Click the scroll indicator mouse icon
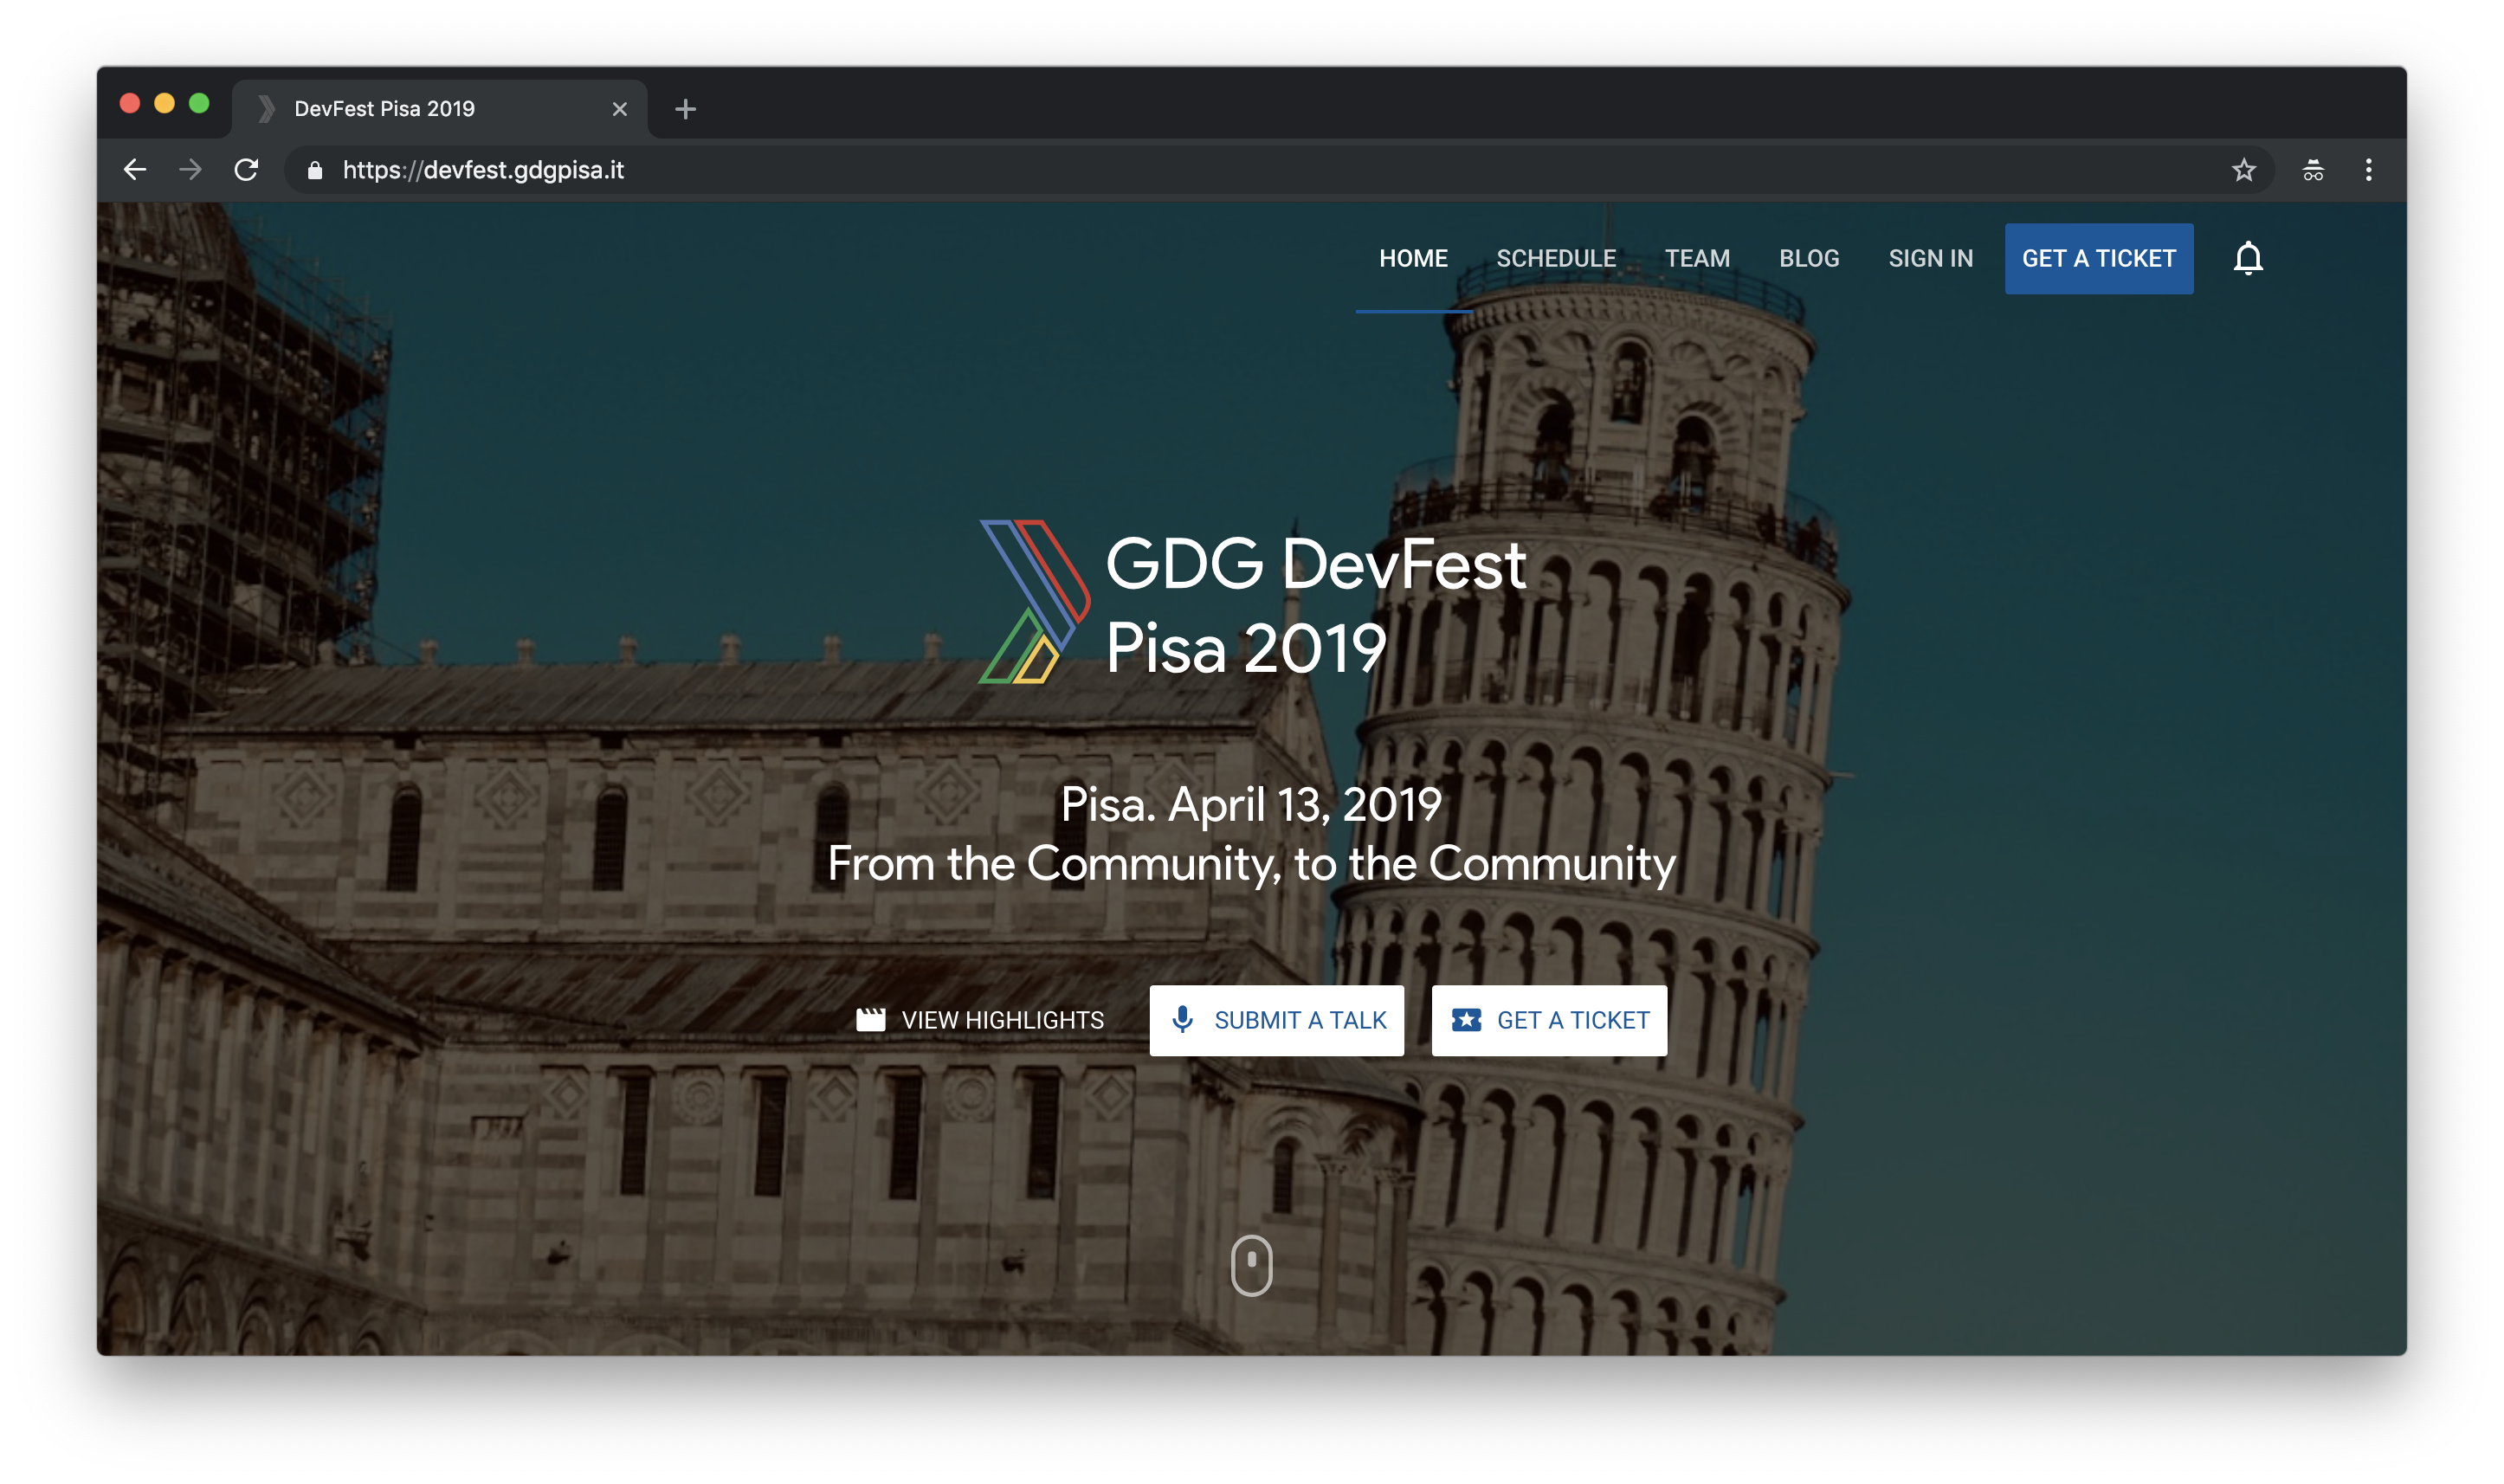Viewport: 2504px width, 1484px height. (1252, 1265)
